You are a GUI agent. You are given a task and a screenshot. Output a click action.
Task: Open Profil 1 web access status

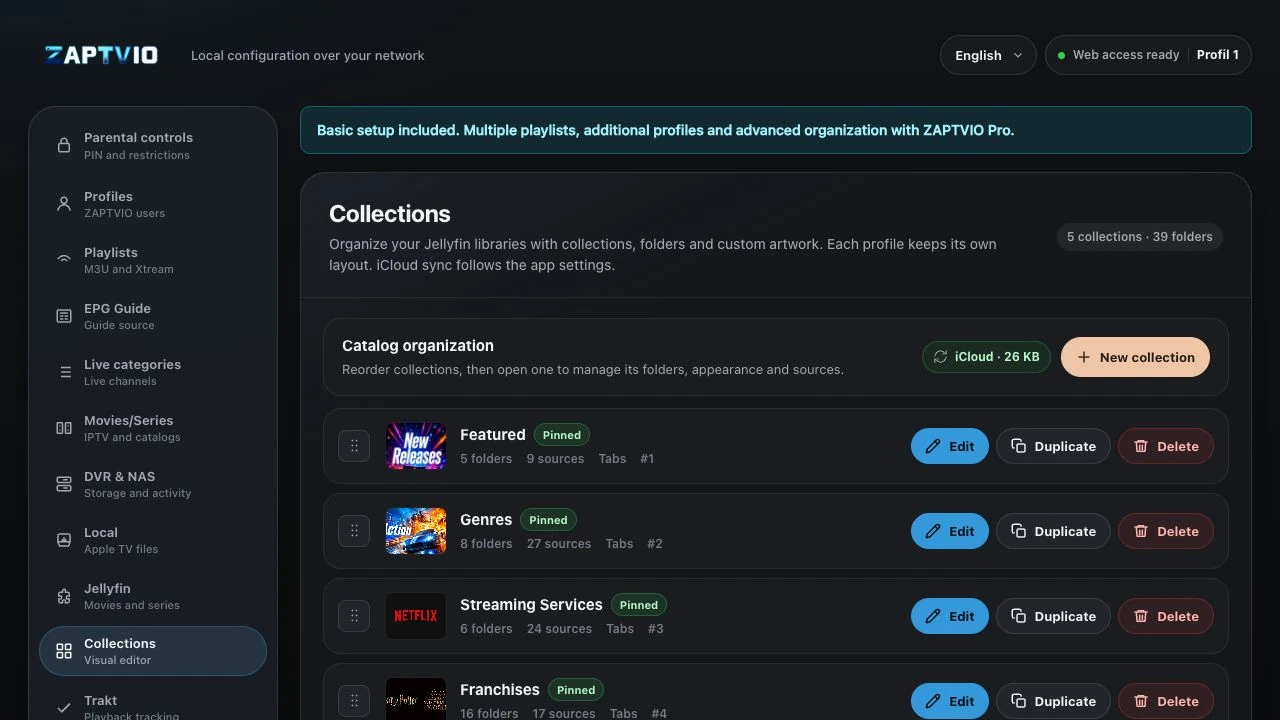(1148, 55)
